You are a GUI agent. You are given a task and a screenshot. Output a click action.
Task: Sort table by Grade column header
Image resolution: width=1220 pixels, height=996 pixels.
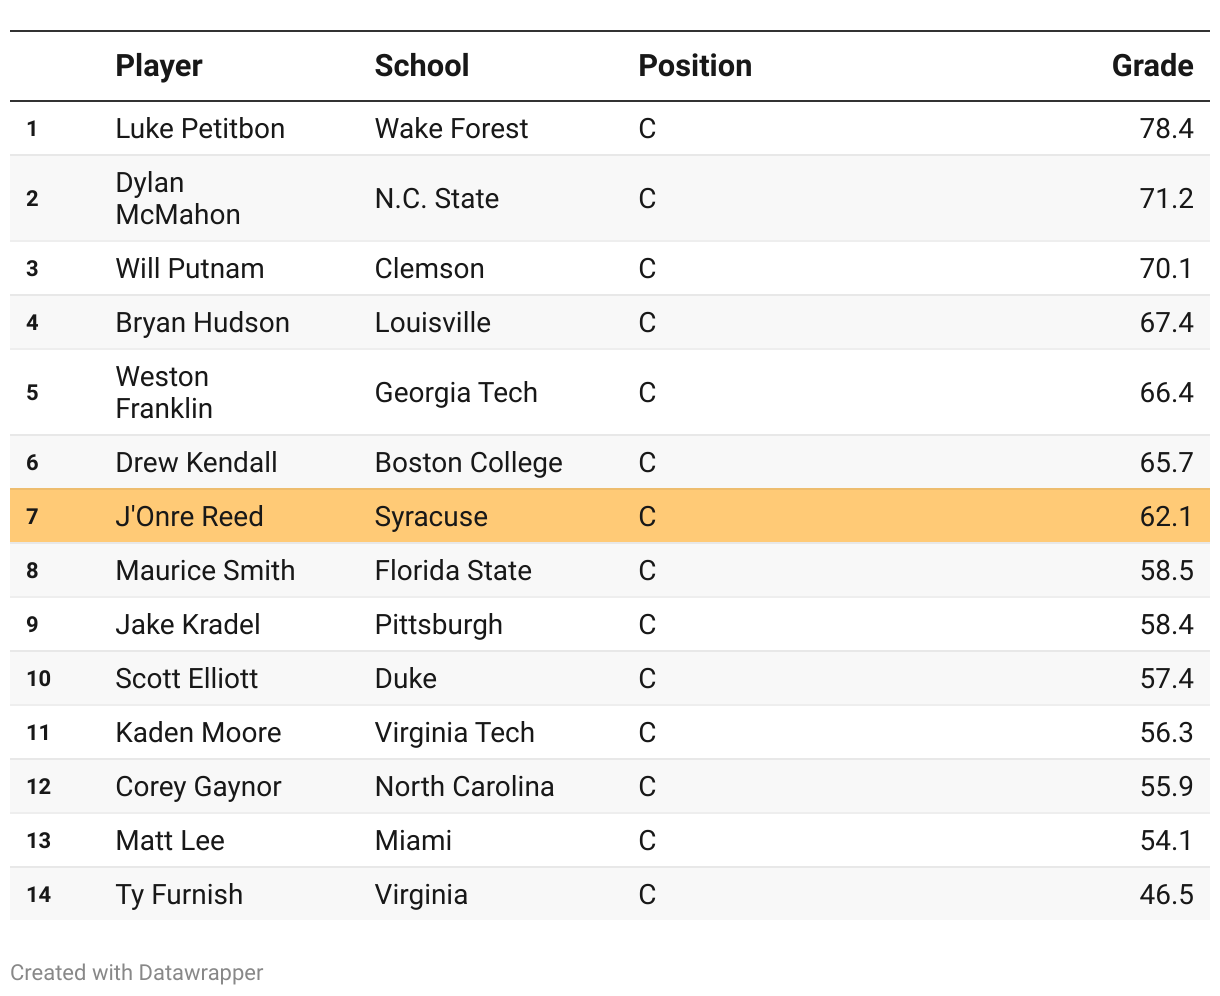tap(1152, 66)
